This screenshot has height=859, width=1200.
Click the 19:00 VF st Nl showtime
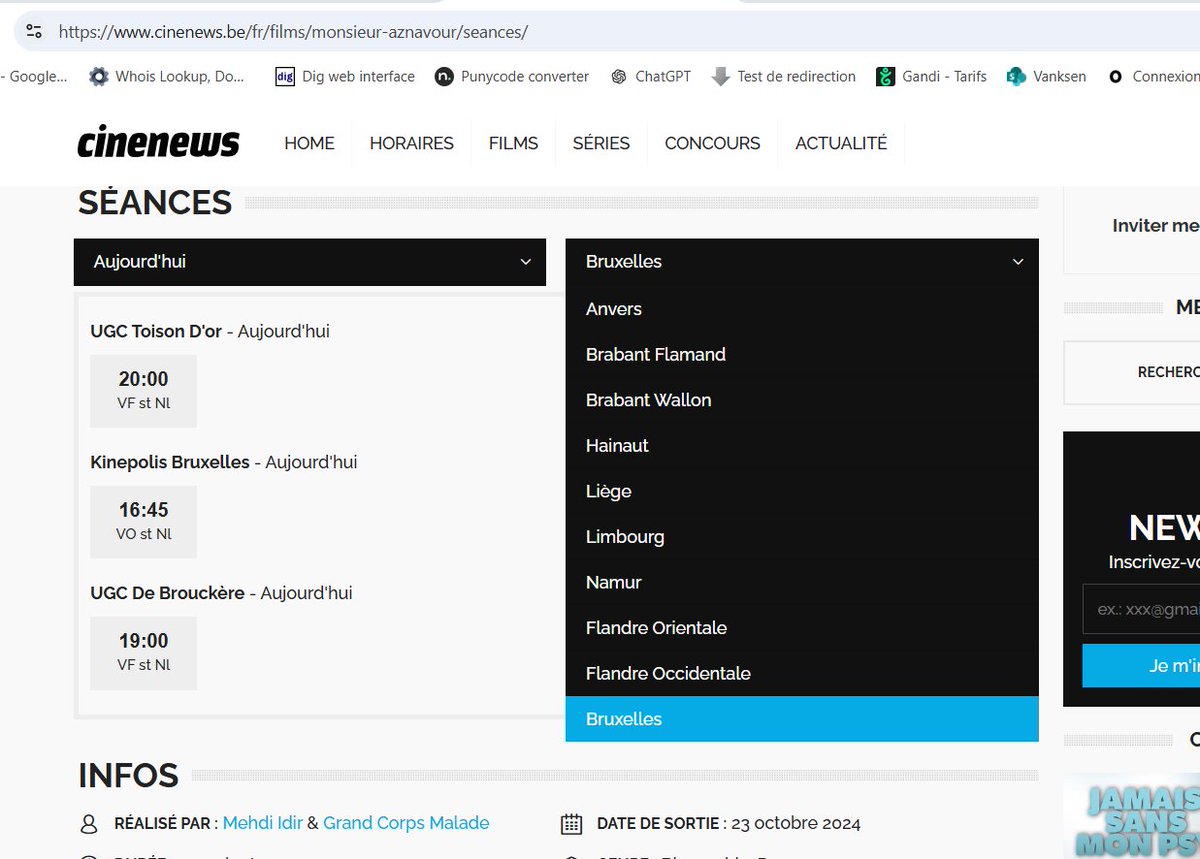click(143, 653)
